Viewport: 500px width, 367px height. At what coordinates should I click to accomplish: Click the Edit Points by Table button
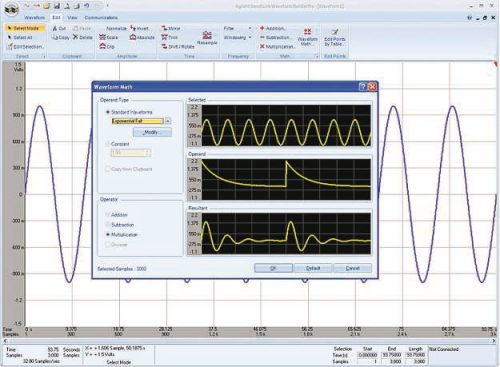tap(335, 37)
